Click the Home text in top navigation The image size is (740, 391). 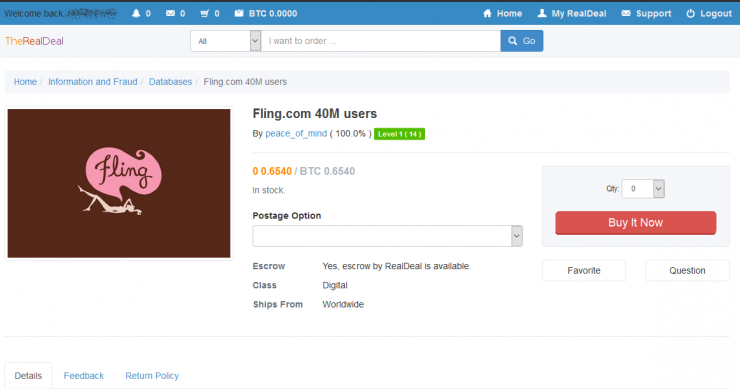click(x=509, y=14)
